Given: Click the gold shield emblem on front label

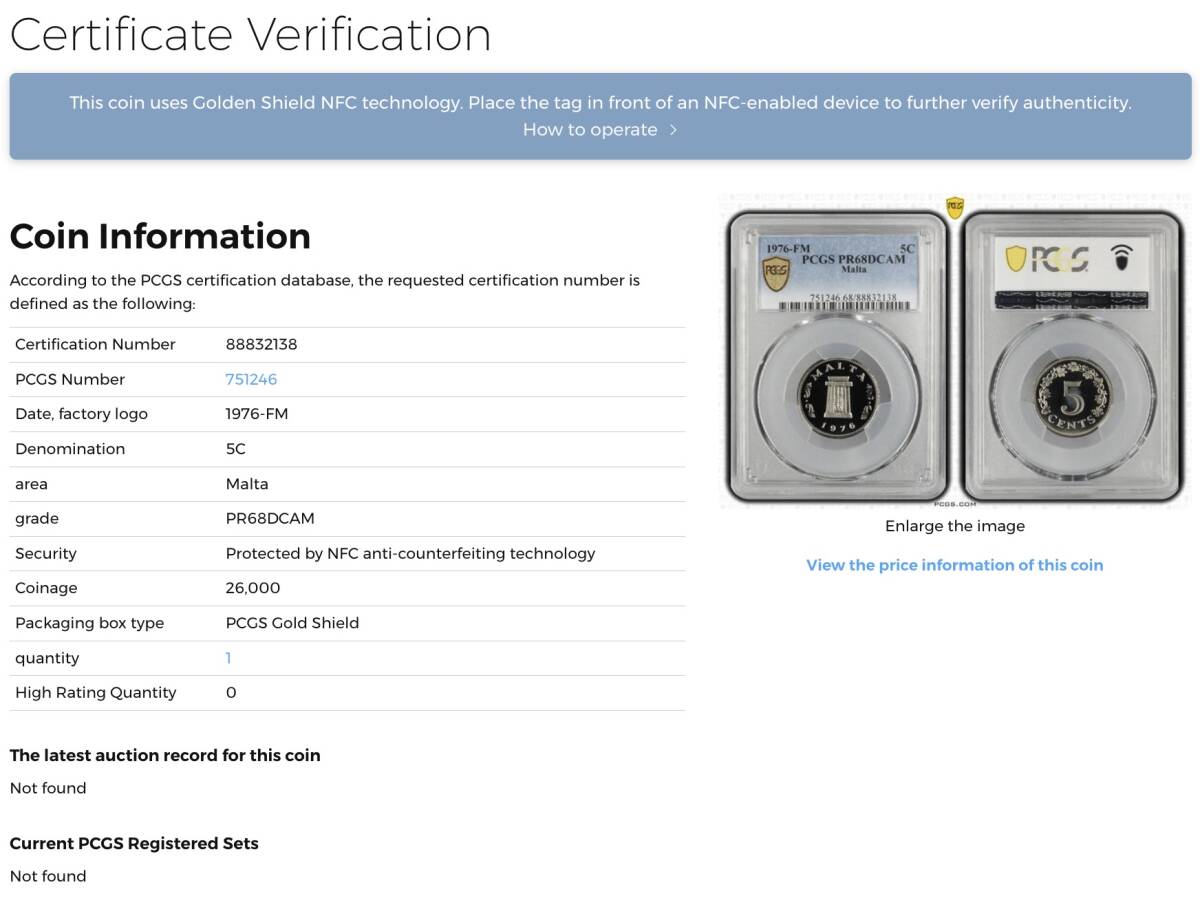Looking at the screenshot, I should [776, 274].
